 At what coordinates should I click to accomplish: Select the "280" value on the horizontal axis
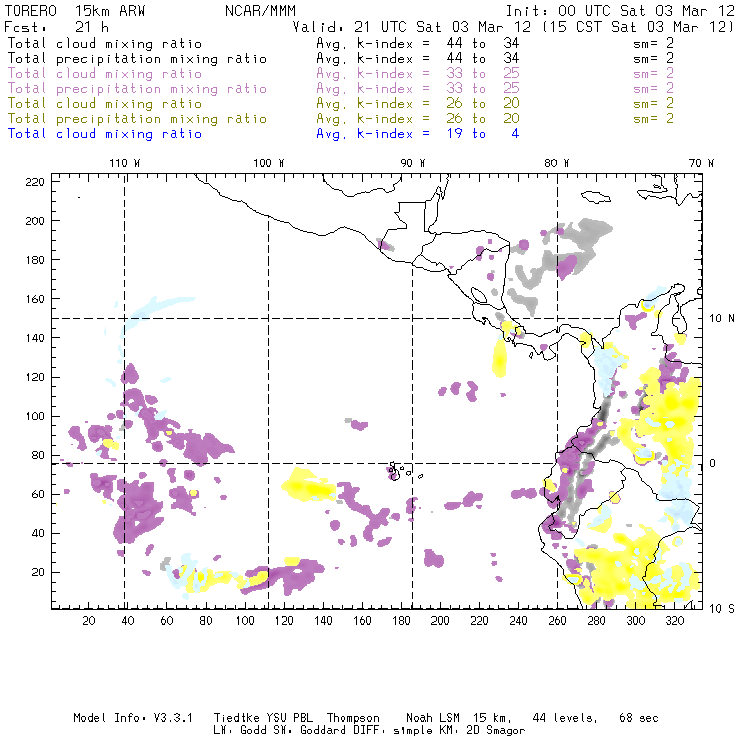pos(597,621)
